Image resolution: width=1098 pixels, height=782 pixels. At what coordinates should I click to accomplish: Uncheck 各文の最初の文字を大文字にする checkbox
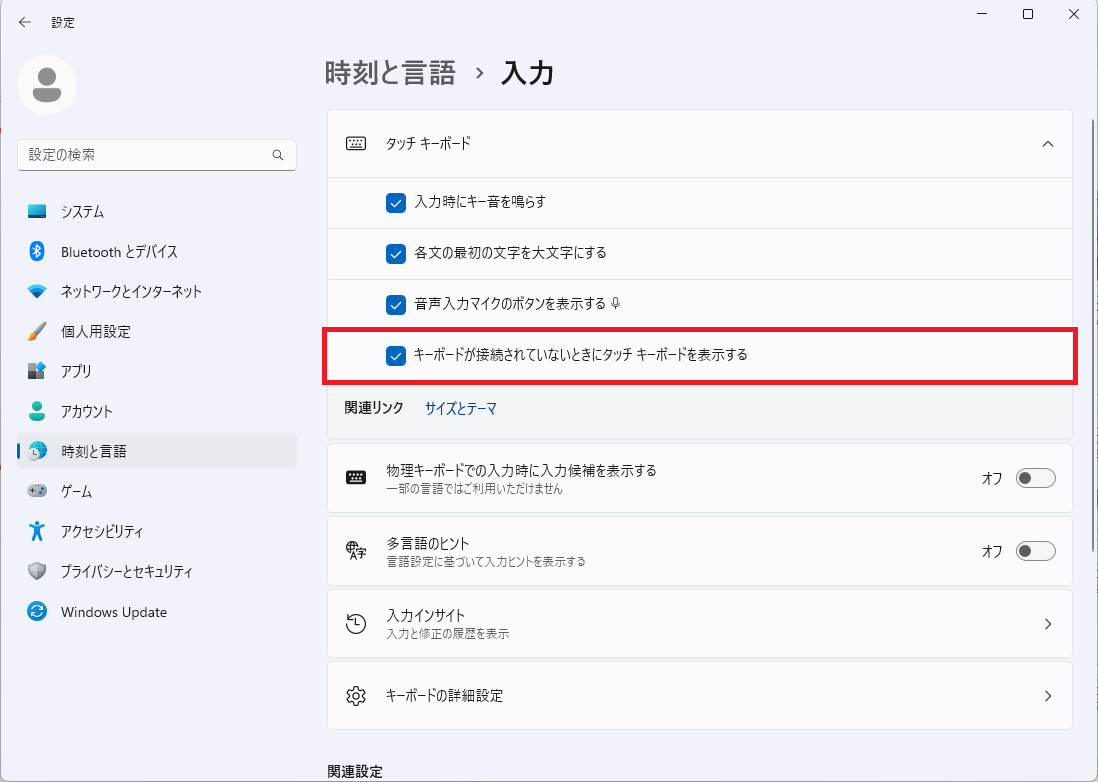point(396,253)
